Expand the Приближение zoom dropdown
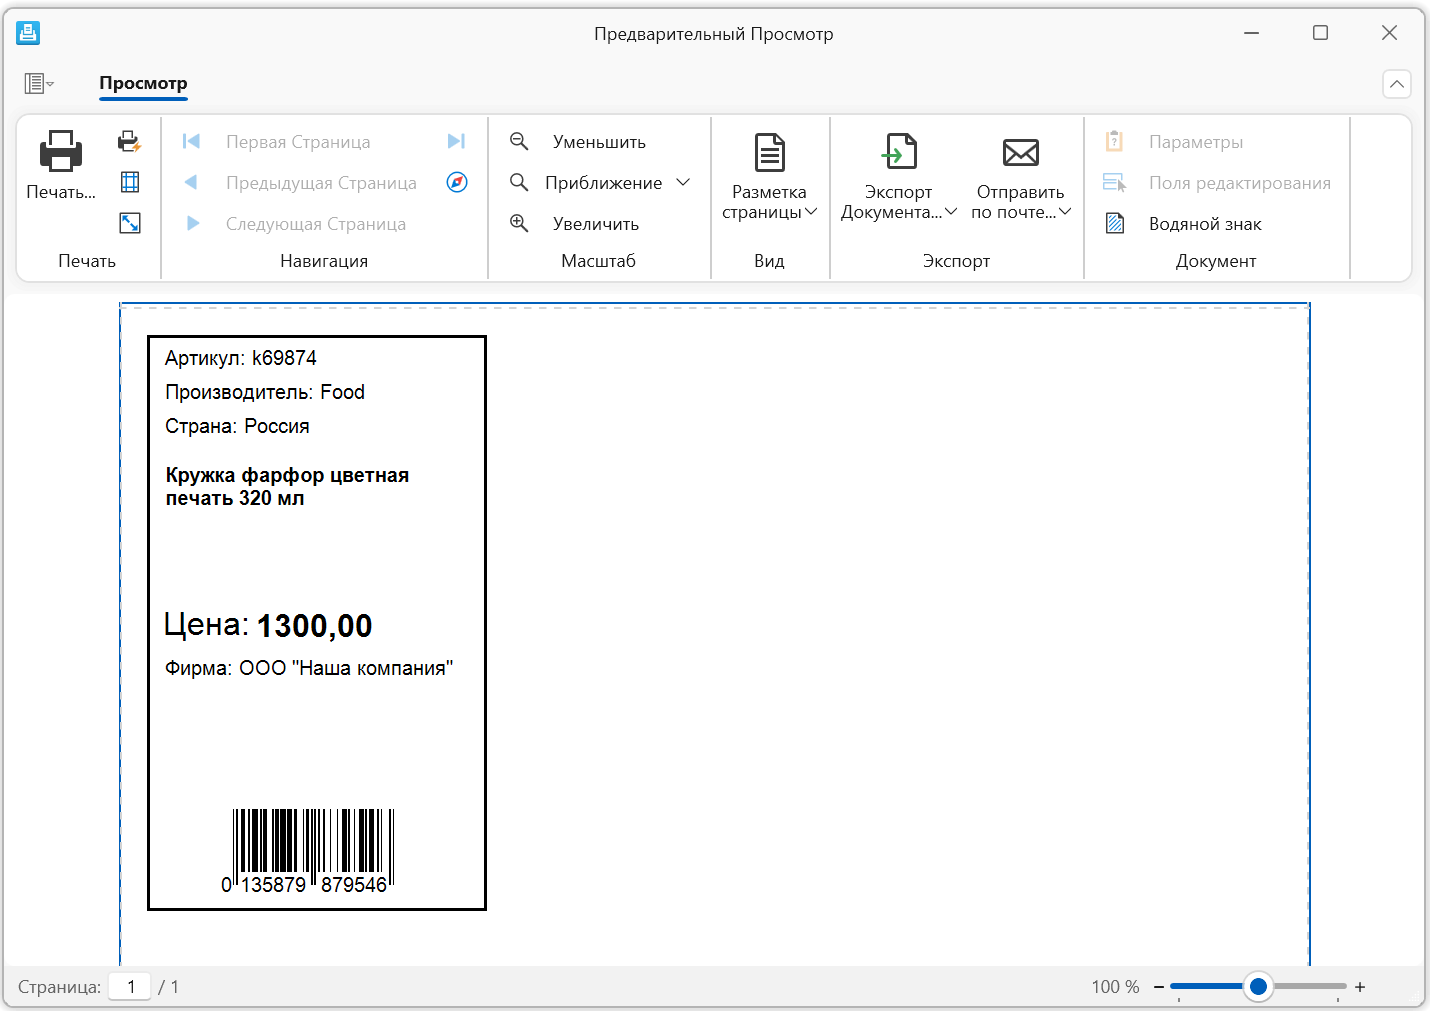The width and height of the screenshot is (1430, 1011). click(683, 182)
